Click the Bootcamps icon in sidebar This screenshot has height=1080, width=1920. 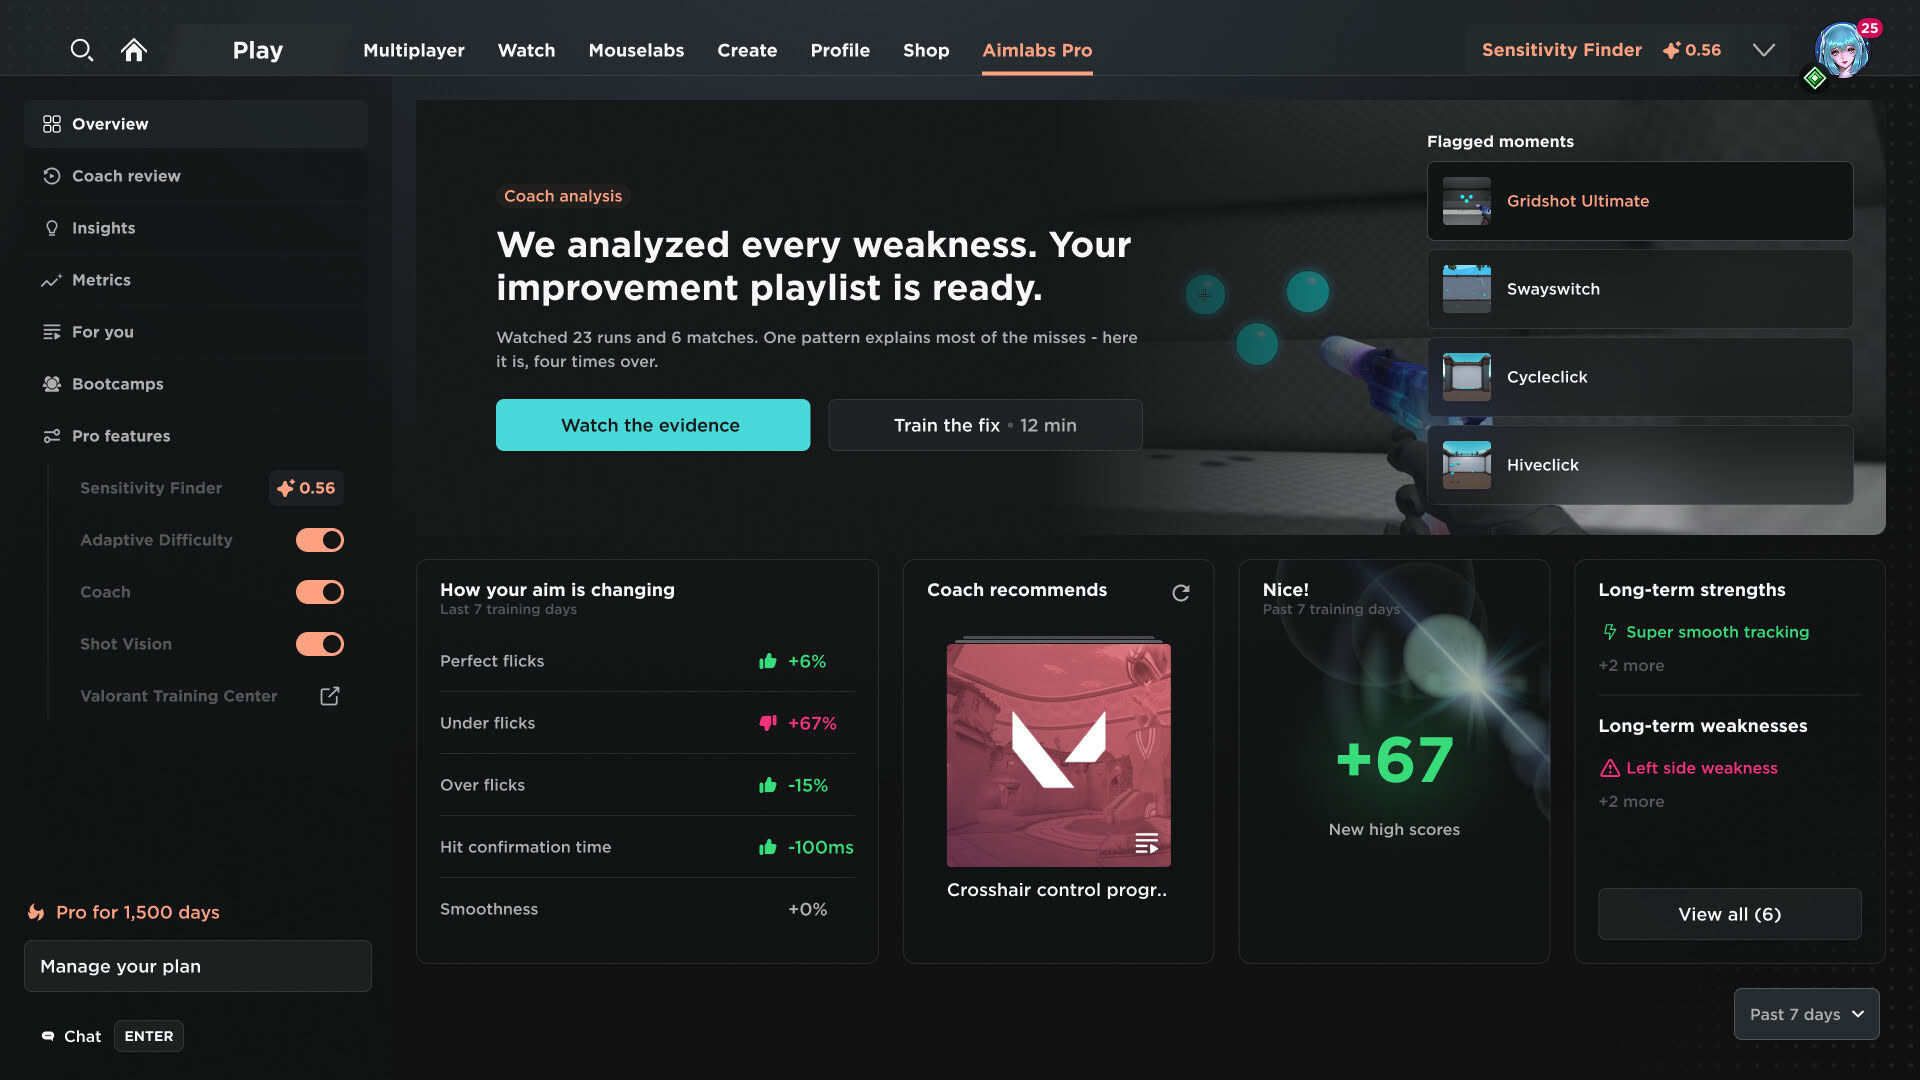[x=52, y=384]
